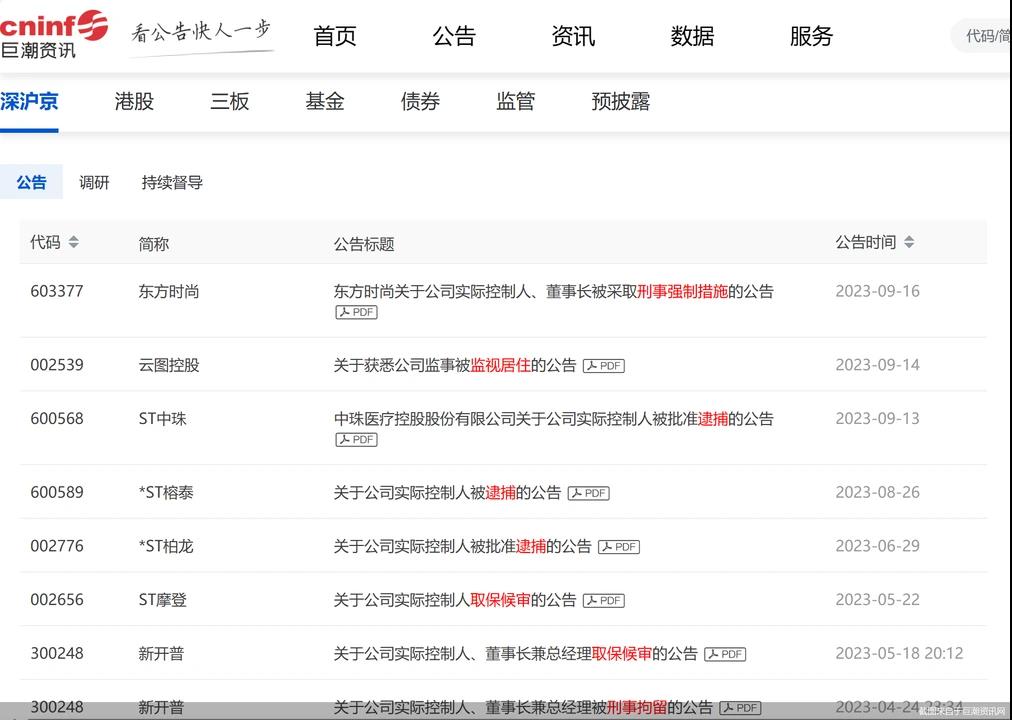Open *ST榕泰 实际控制人被逮捕 announcement link

point(447,493)
